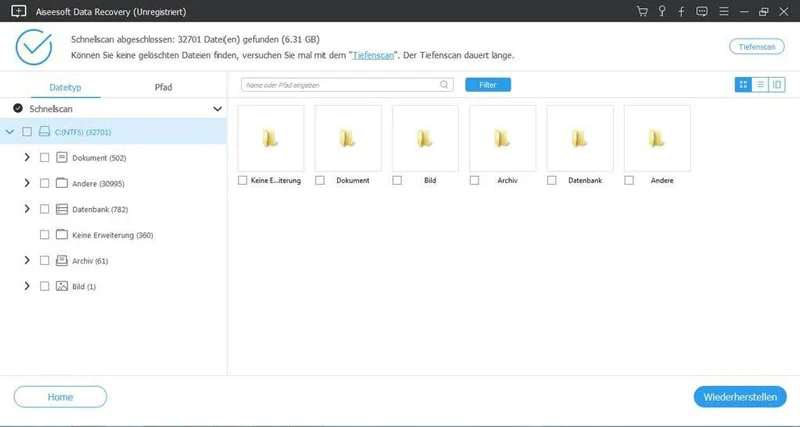The height and width of the screenshot is (427, 800).
Task: Open the Facebook icon in title bar
Action: (x=681, y=11)
